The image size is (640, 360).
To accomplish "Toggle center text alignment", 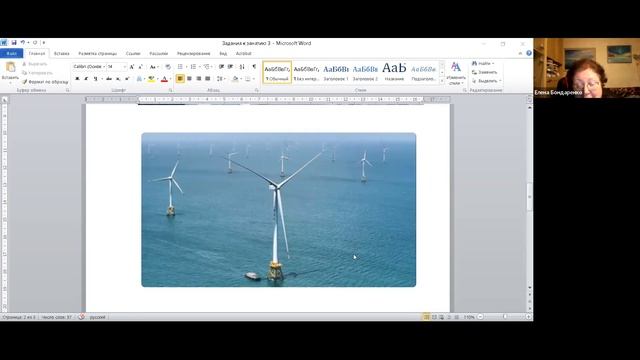I will pyautogui.click(x=189, y=78).
